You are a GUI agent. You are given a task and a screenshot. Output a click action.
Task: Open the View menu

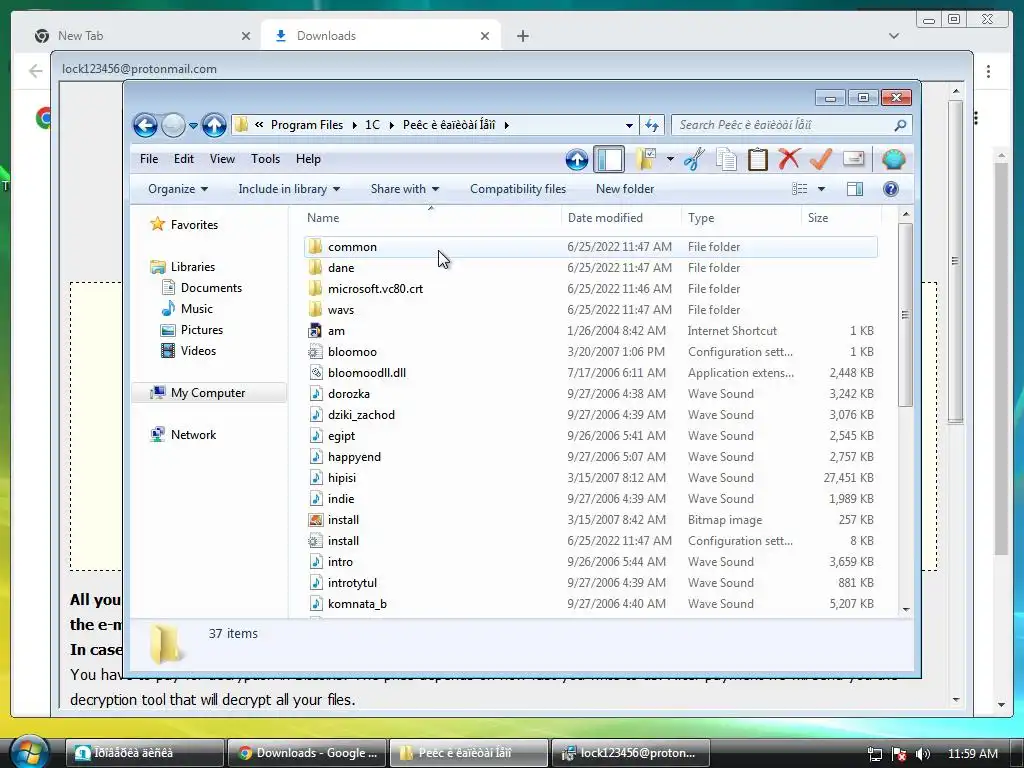pyautogui.click(x=222, y=159)
